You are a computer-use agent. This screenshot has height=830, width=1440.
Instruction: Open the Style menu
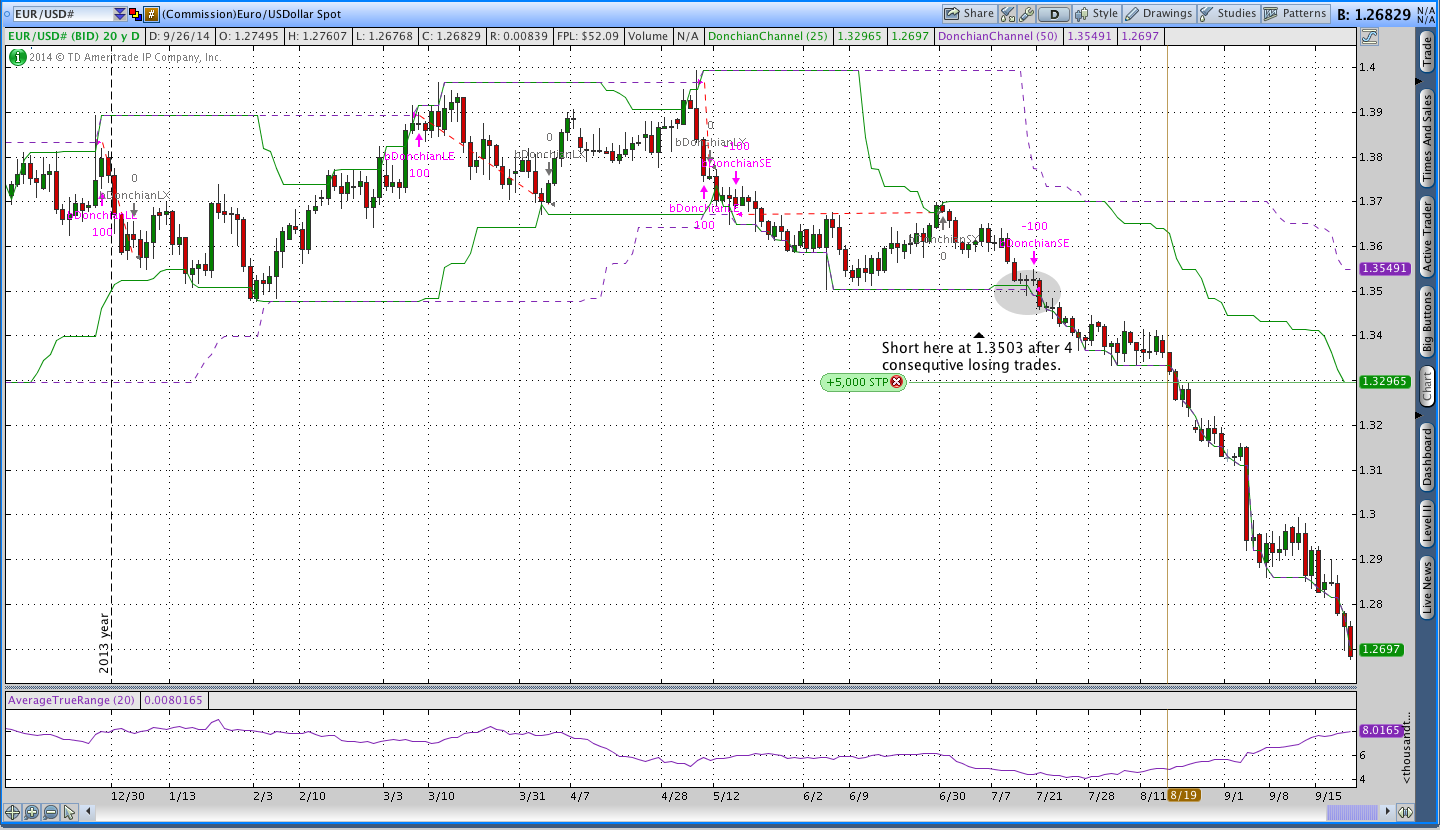click(1097, 14)
